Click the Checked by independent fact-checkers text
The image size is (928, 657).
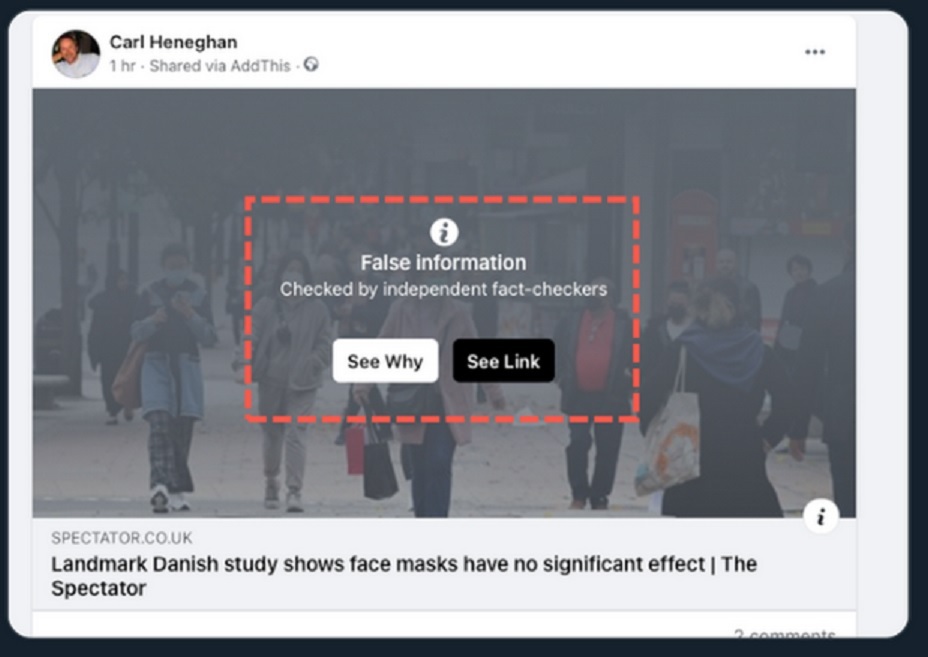pos(443,289)
